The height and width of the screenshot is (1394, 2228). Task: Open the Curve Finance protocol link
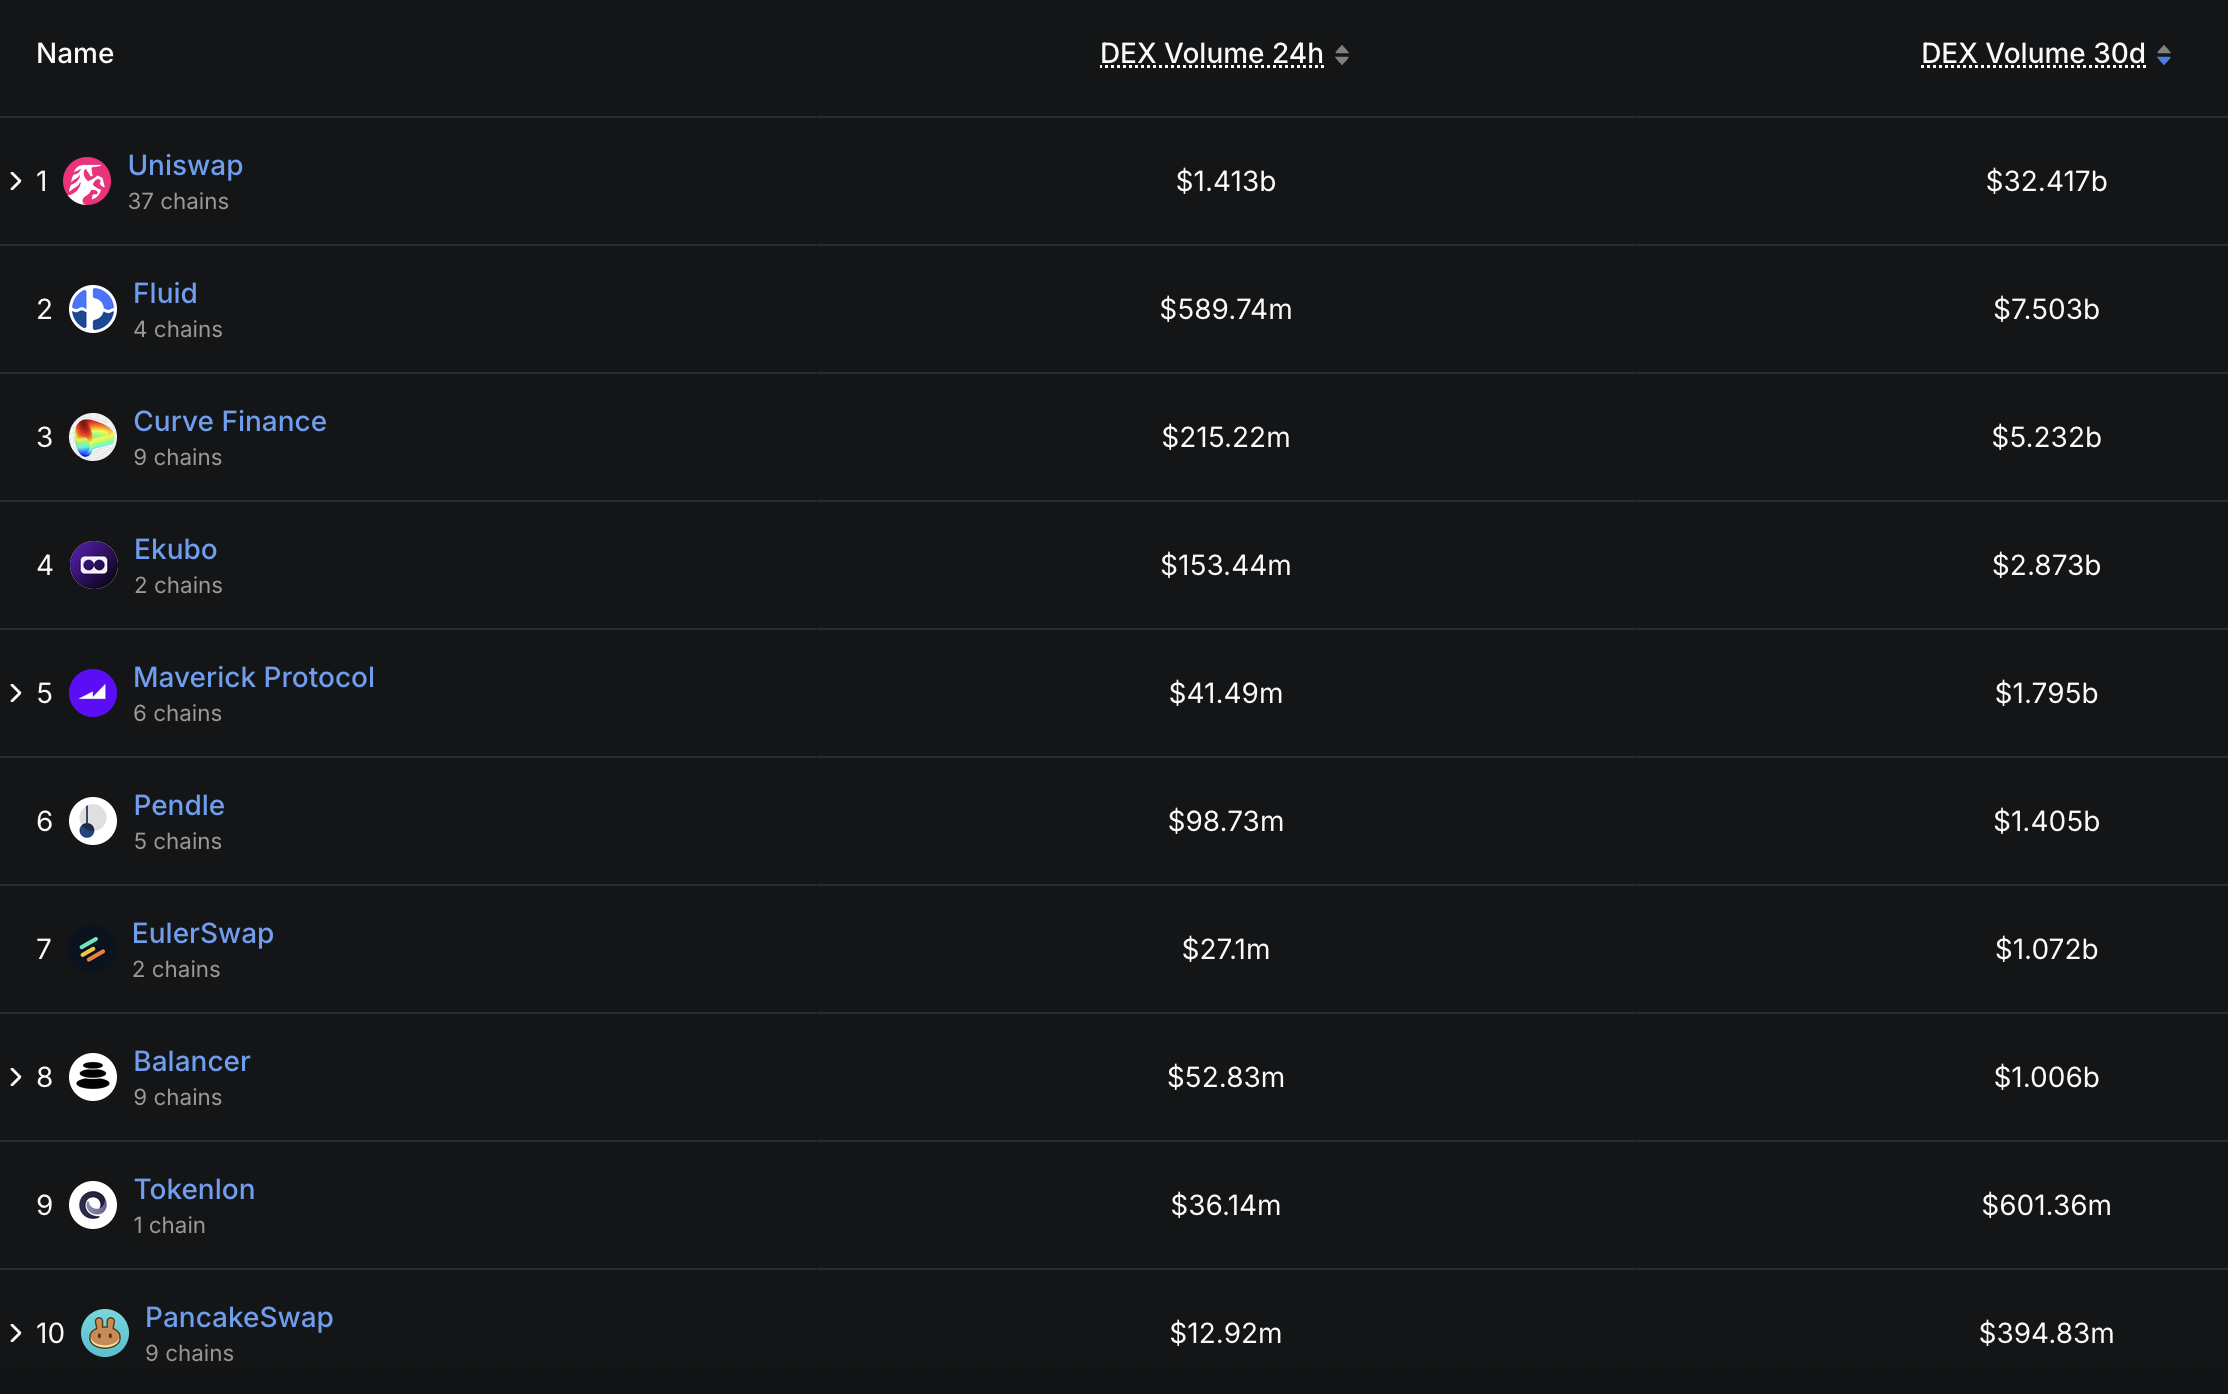coord(229,421)
